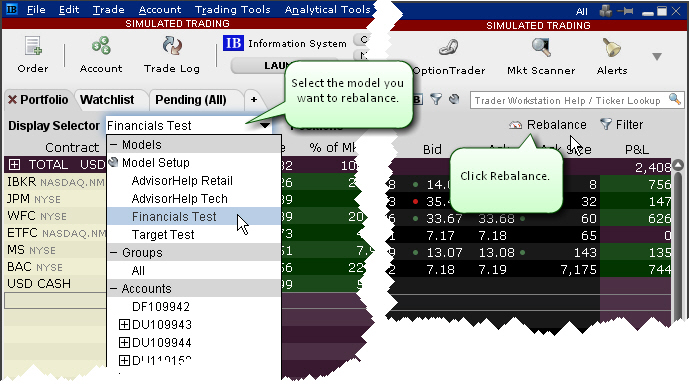The width and height of the screenshot is (689, 385).
Task: Launch OptionTrader from the toolbar
Action: click(449, 47)
